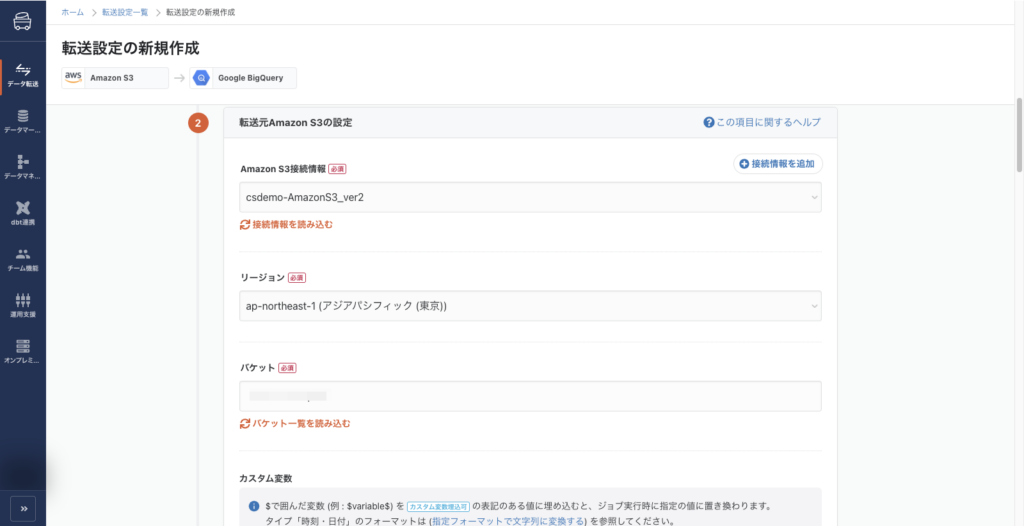Select the データマネジメント sidebar icon
Screen dimensions: 1024x526
tap(22, 167)
